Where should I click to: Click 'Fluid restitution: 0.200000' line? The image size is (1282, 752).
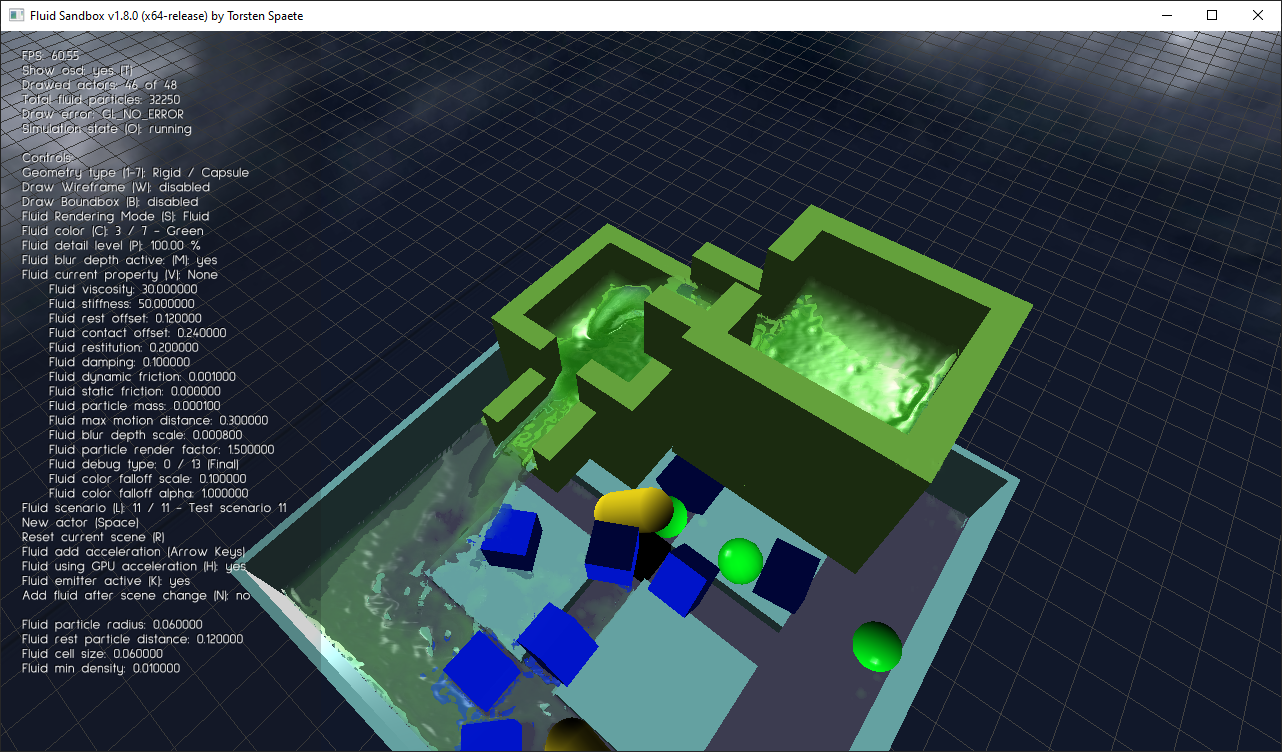pos(123,347)
